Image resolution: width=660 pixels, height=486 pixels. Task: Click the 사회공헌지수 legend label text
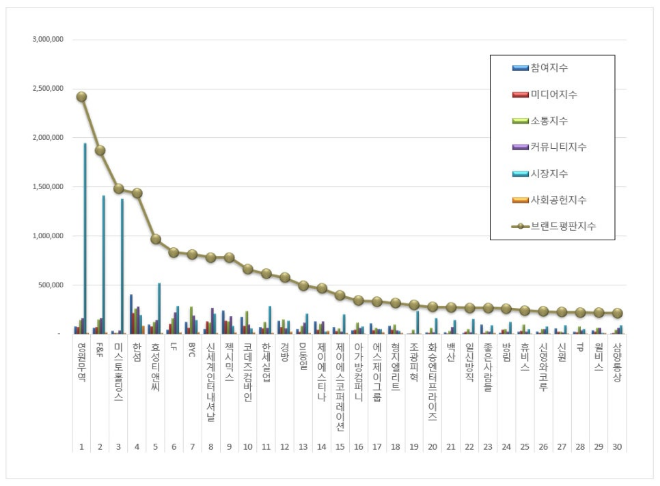pos(565,200)
